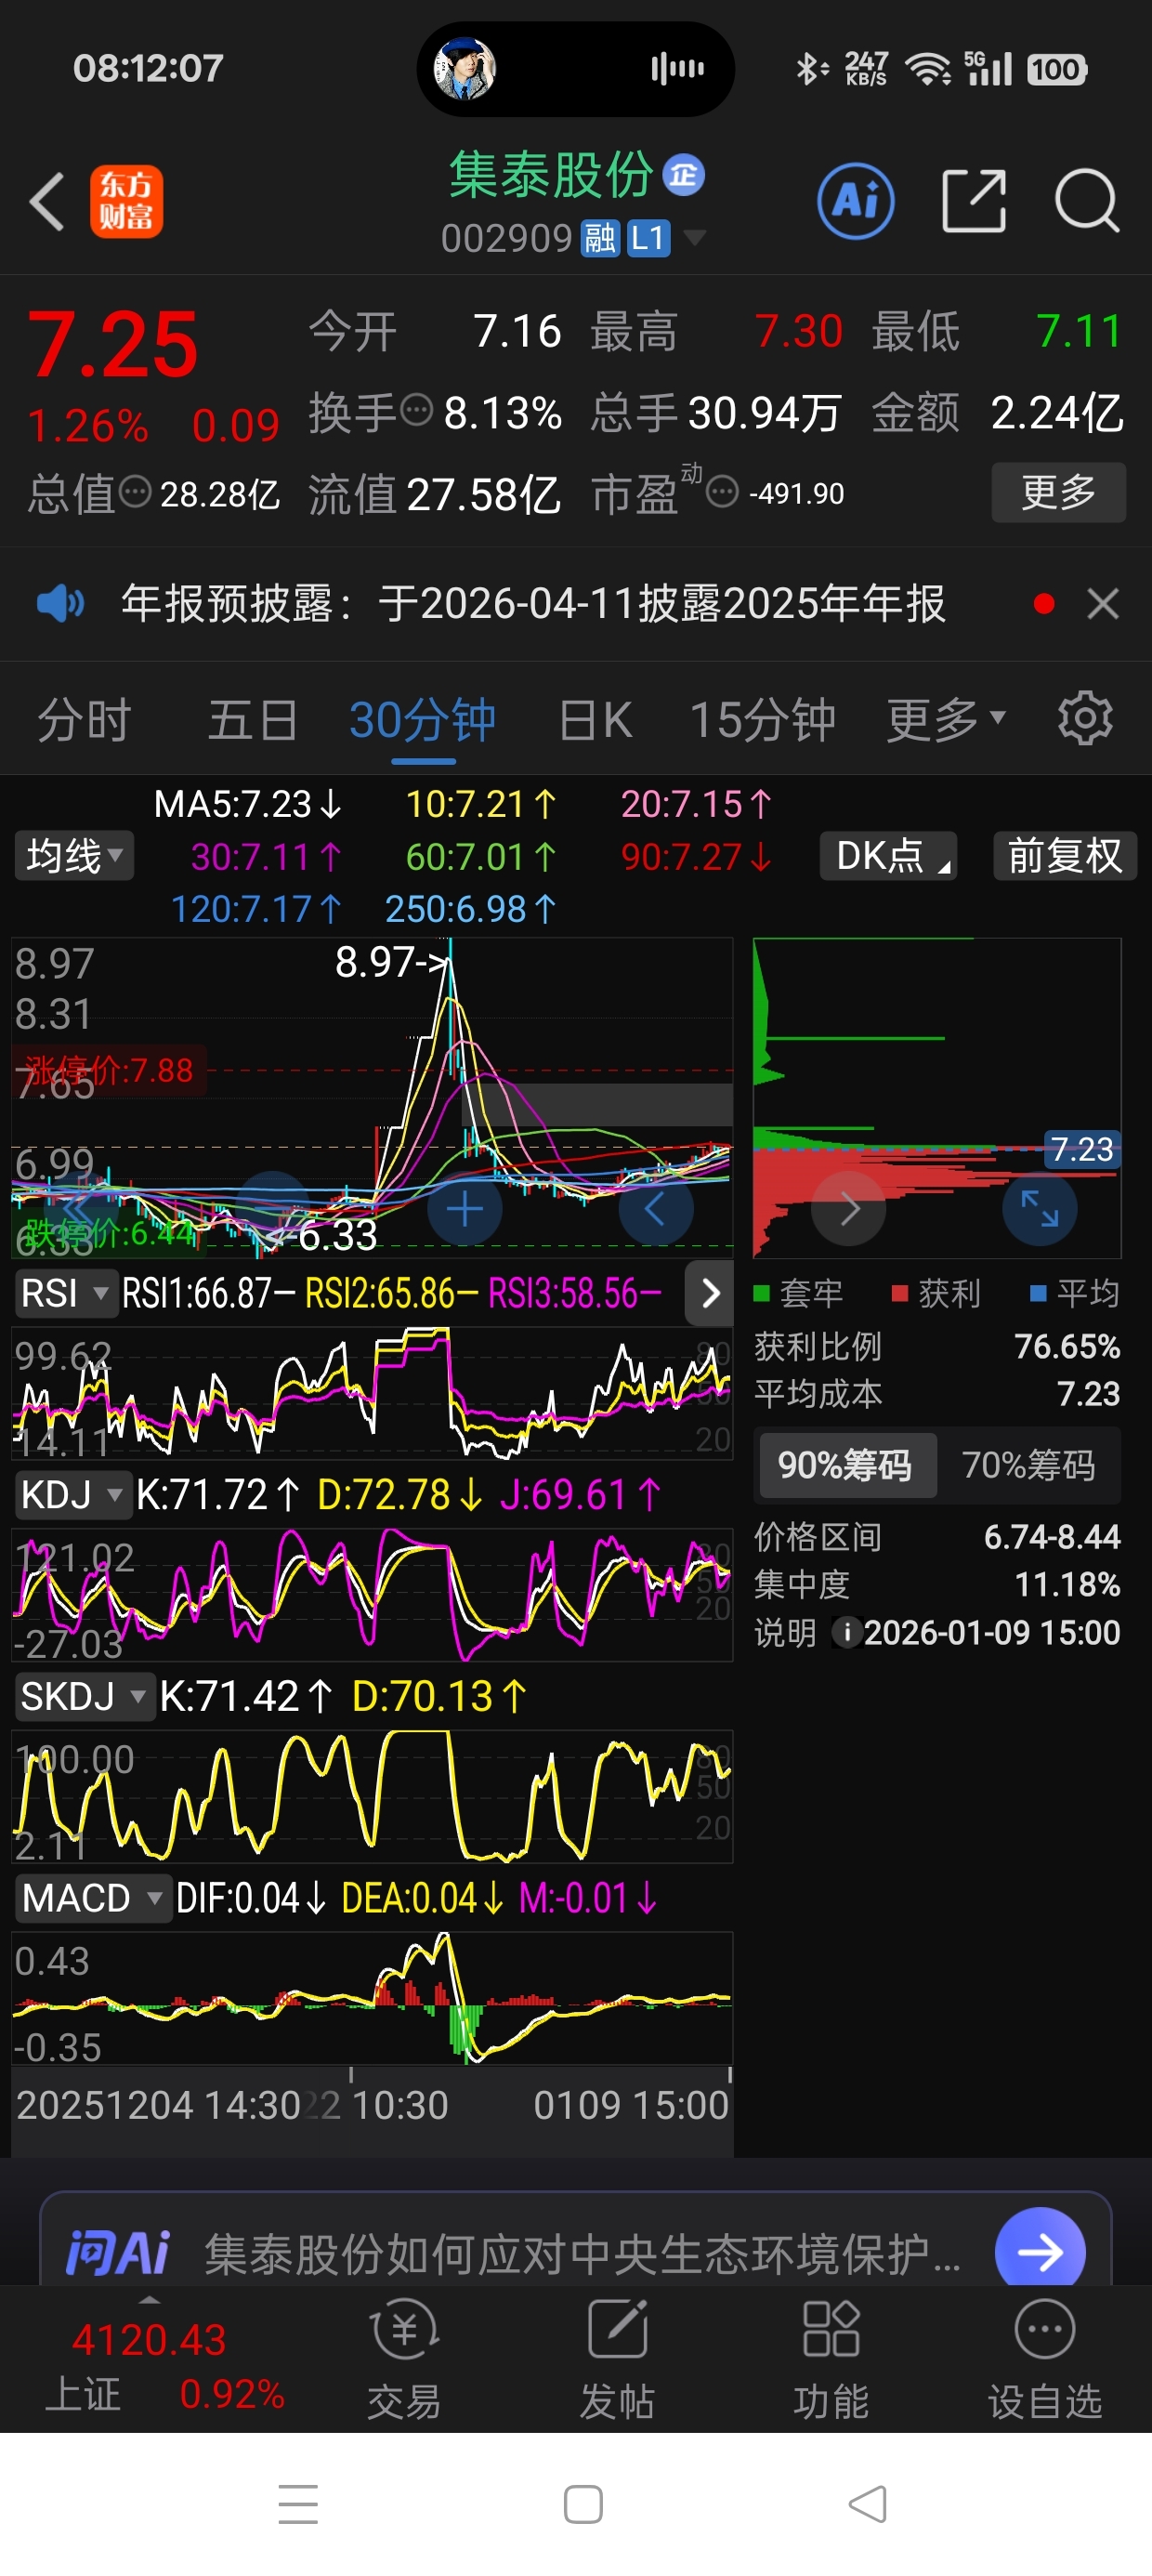Tap the 平均 blue legend swatch
Image resolution: width=1152 pixels, height=2576 pixels.
click(x=1038, y=1293)
